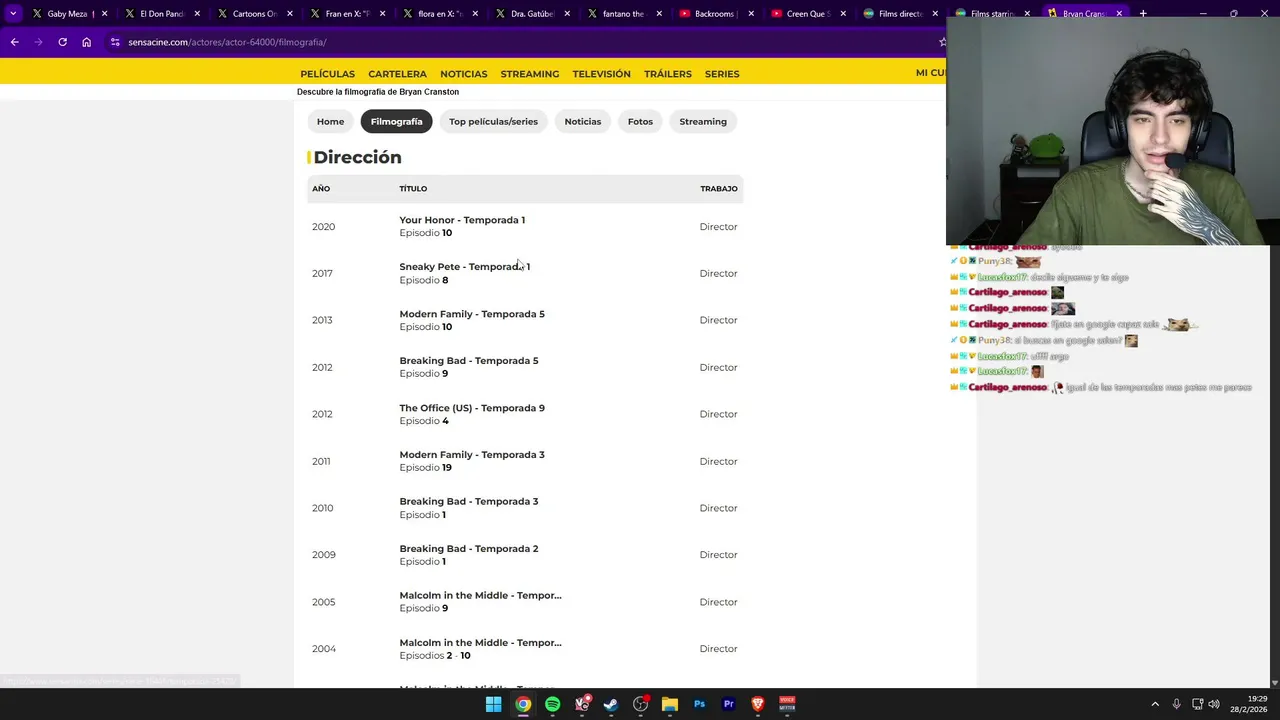Click the Director cell in the 2020 row
The image size is (1280, 720).
(x=718, y=227)
